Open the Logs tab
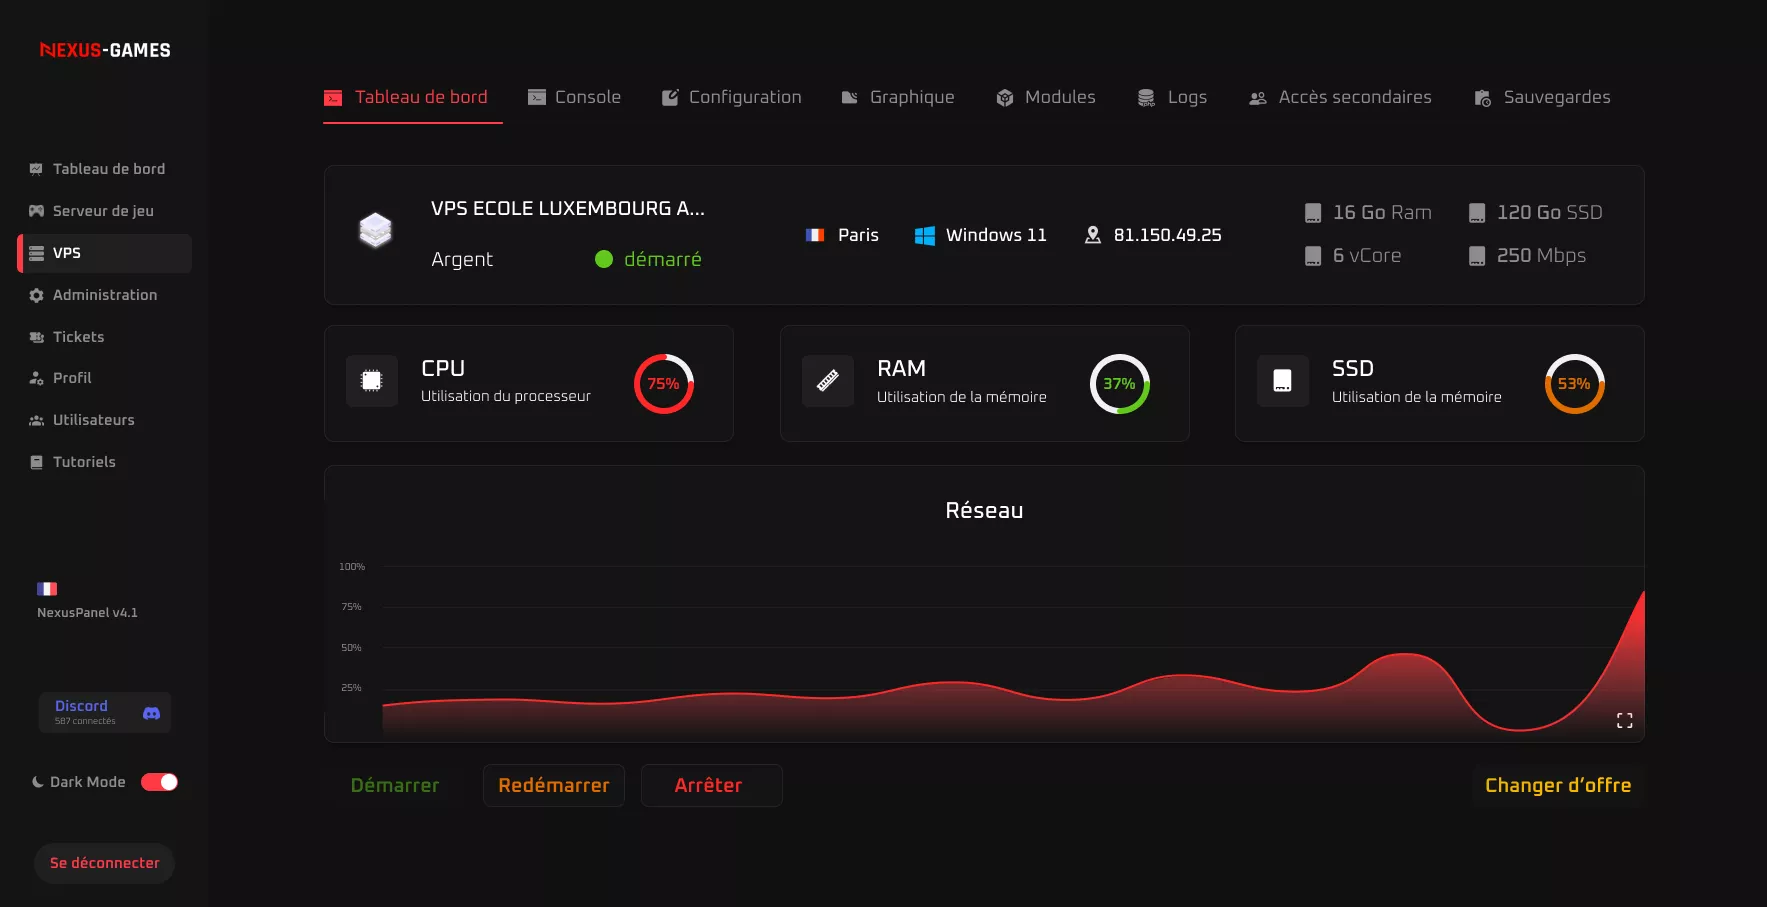 click(x=1172, y=97)
